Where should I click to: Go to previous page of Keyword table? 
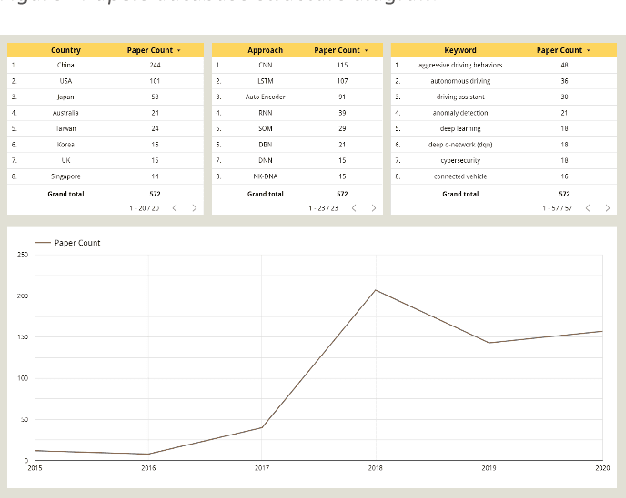[588, 208]
